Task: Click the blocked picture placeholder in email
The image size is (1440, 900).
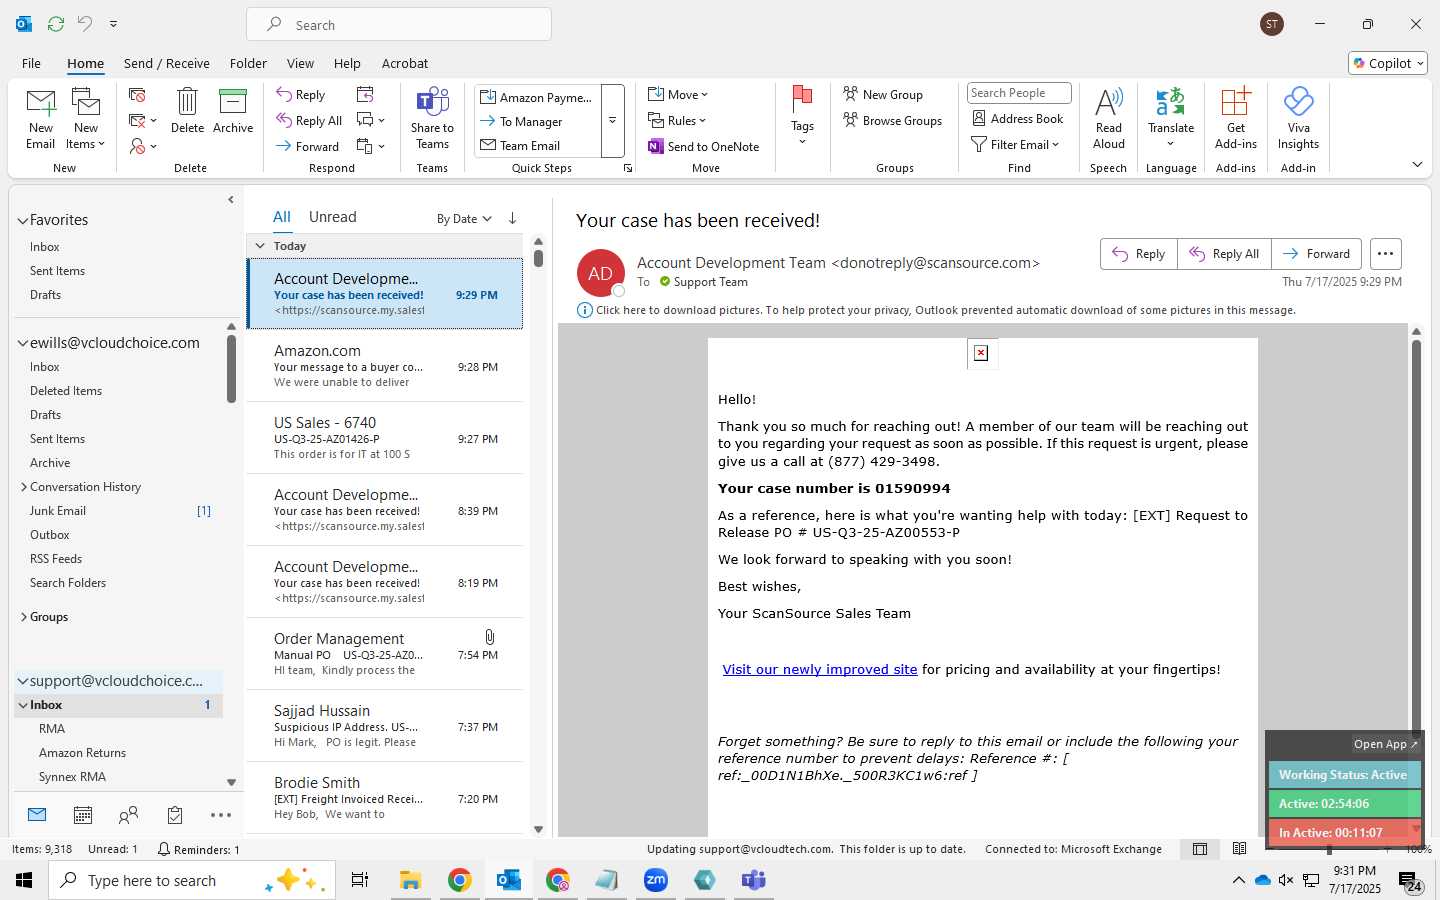Action: 981,353
